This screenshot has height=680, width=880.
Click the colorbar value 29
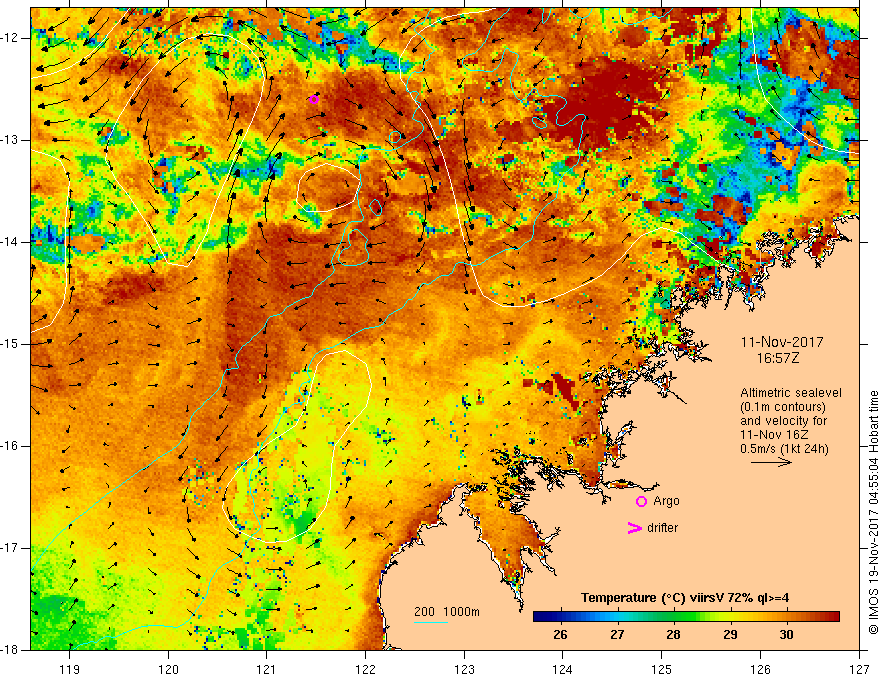[x=730, y=635]
